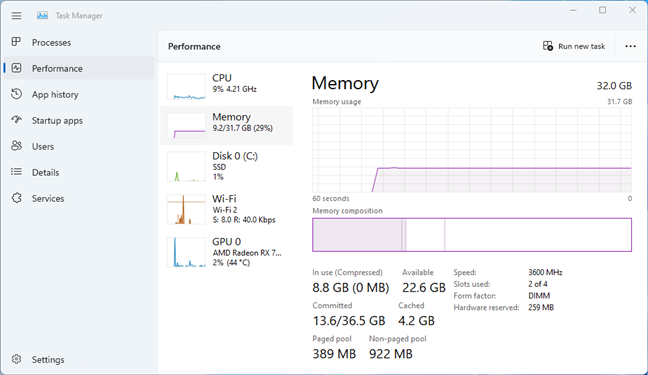Select the Disk 0 (C:) mini graph

pyautogui.click(x=186, y=167)
